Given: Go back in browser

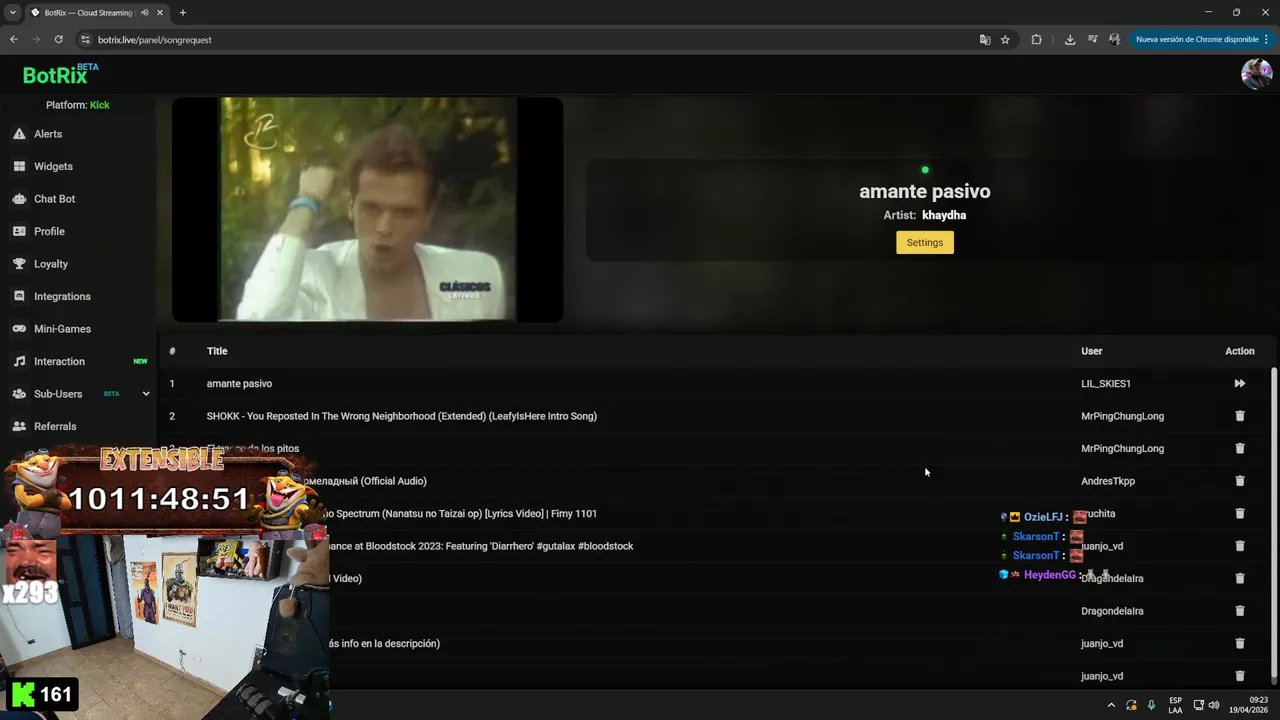Looking at the screenshot, I should pyautogui.click(x=13, y=39).
